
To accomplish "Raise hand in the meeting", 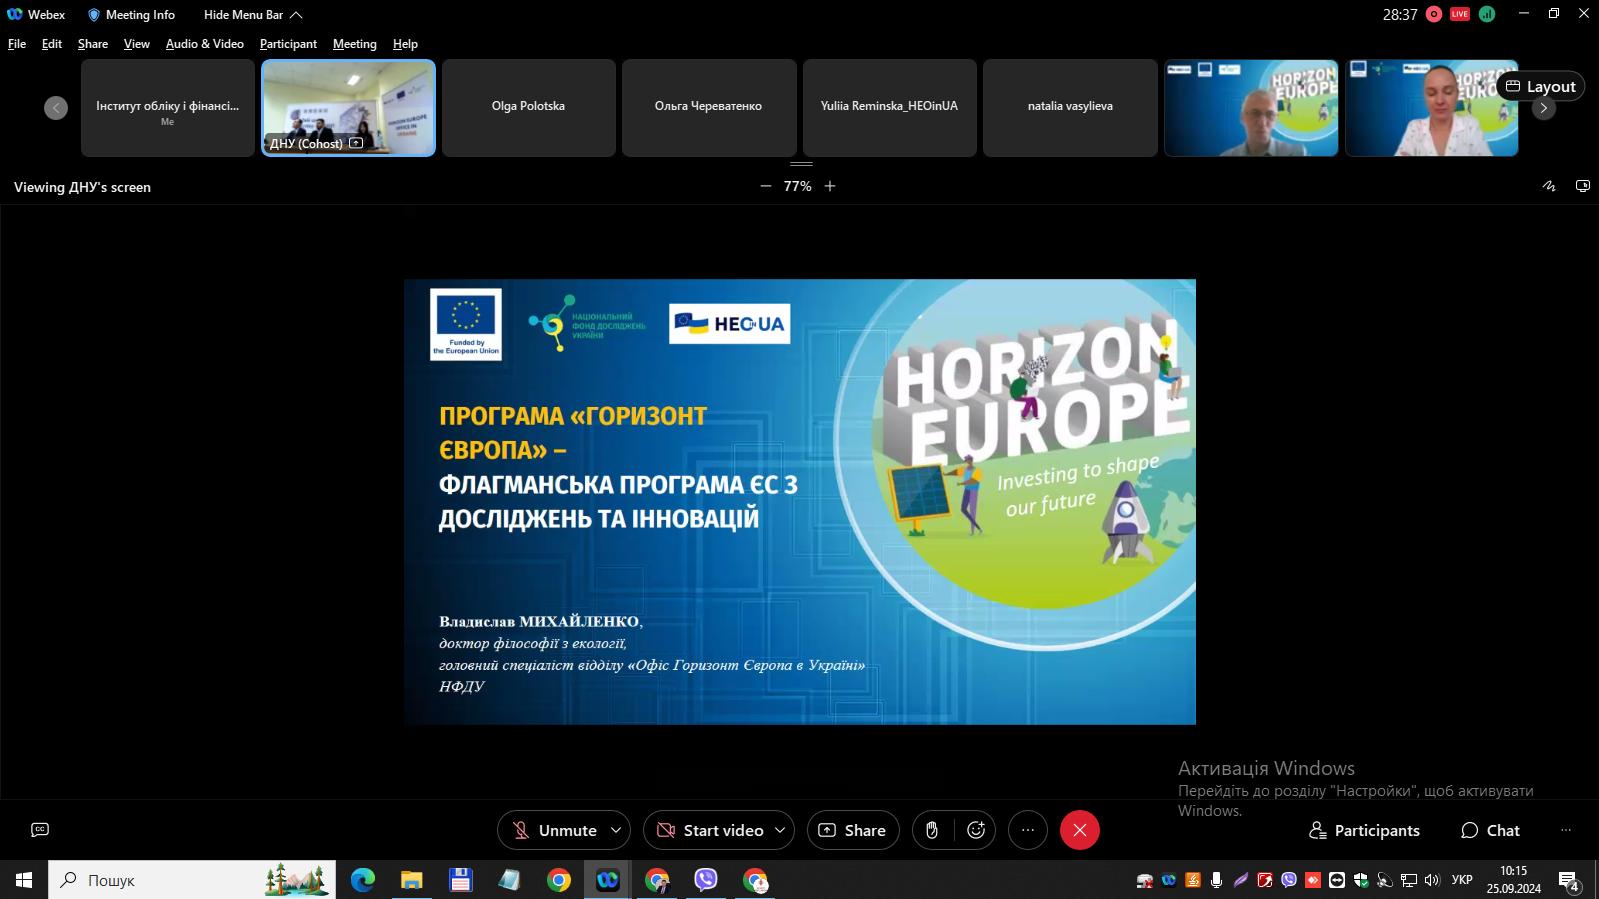I will (x=932, y=830).
